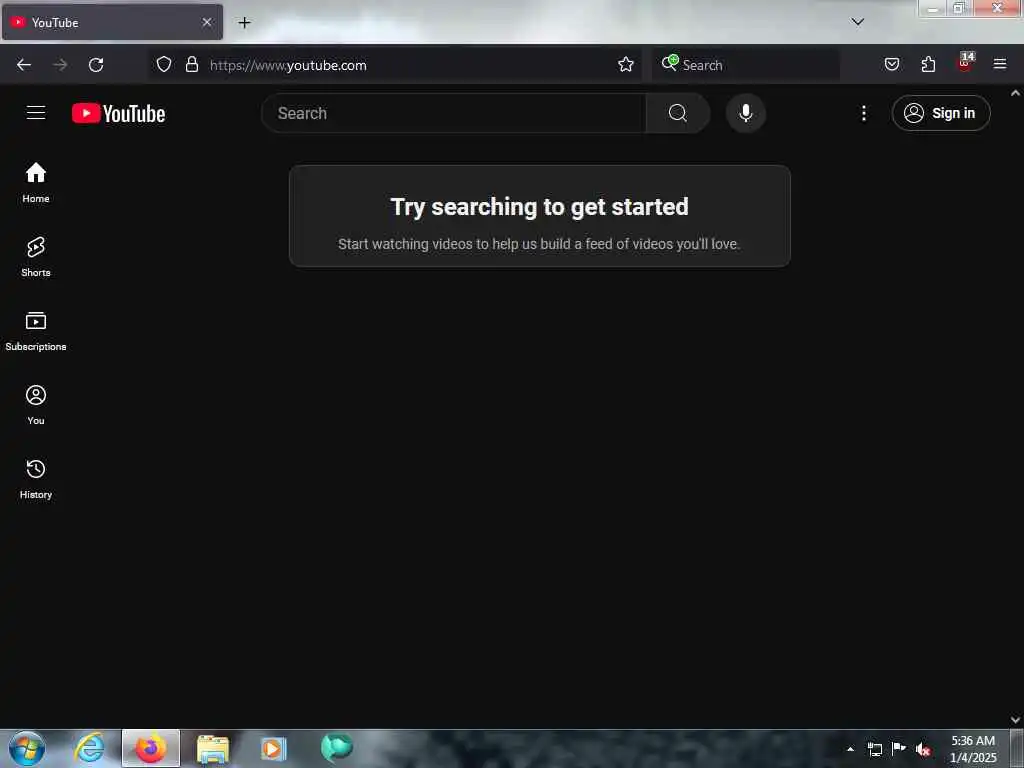1024x768 pixels.
Task: Click the muted volume tray icon
Action: pos(923,749)
